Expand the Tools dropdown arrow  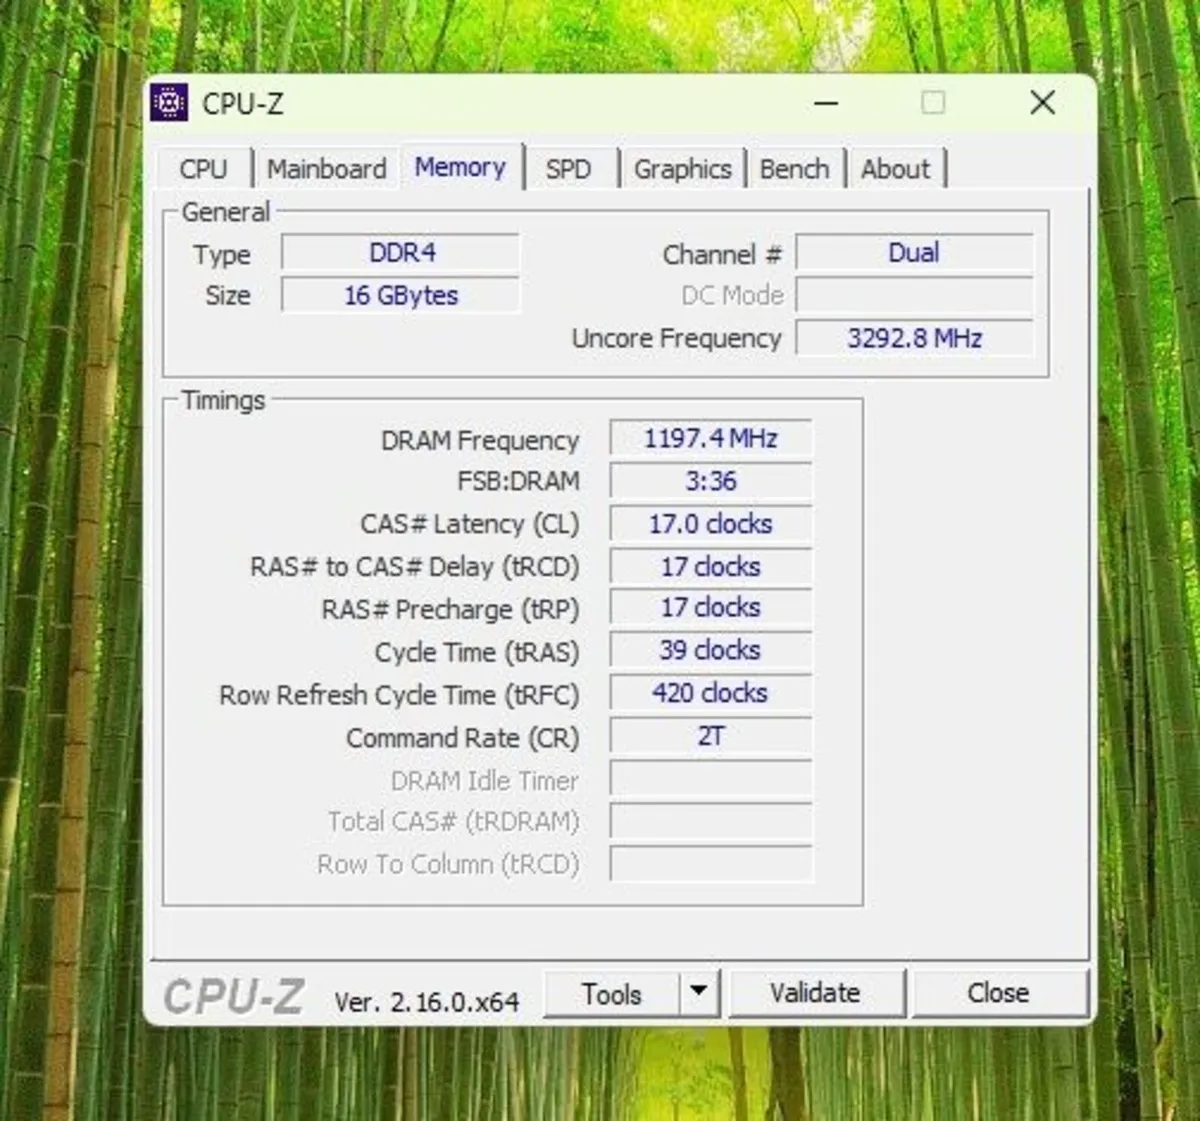point(699,994)
